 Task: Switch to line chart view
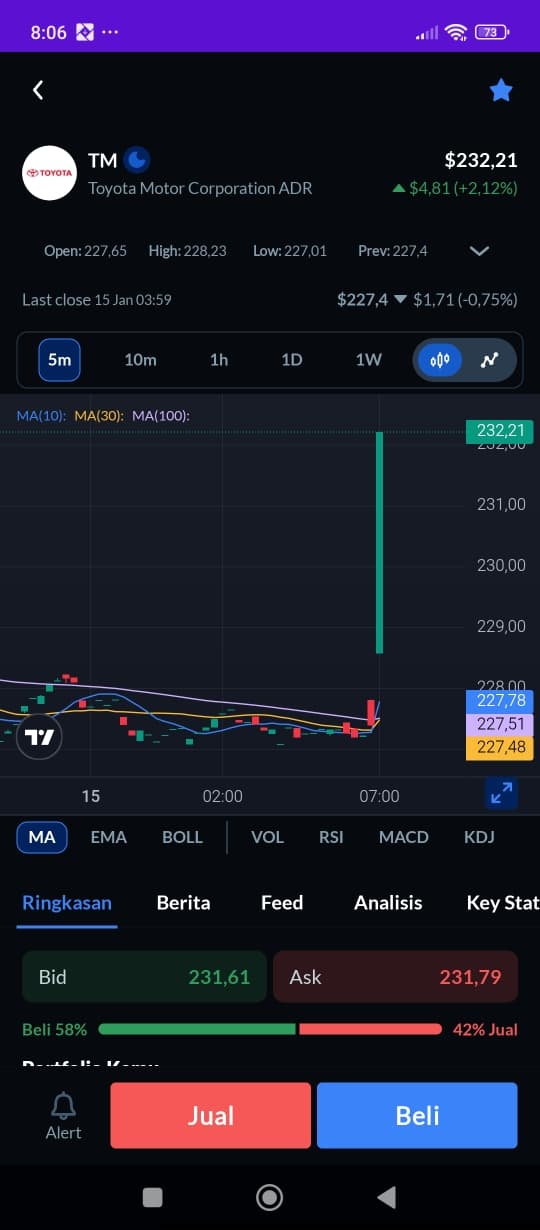pyautogui.click(x=489, y=360)
